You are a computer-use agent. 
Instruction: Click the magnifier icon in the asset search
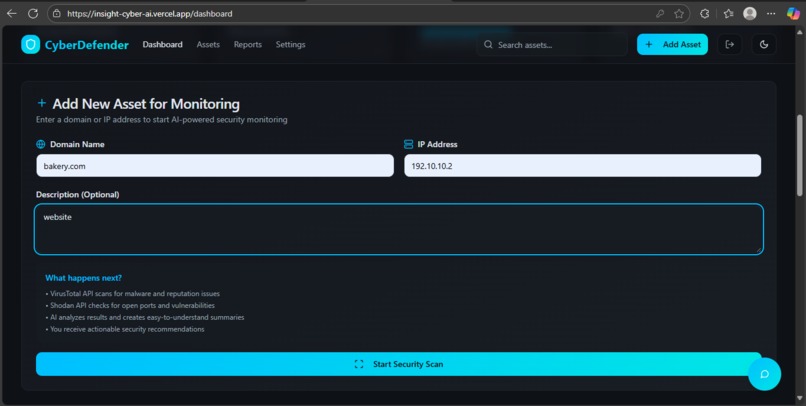488,45
